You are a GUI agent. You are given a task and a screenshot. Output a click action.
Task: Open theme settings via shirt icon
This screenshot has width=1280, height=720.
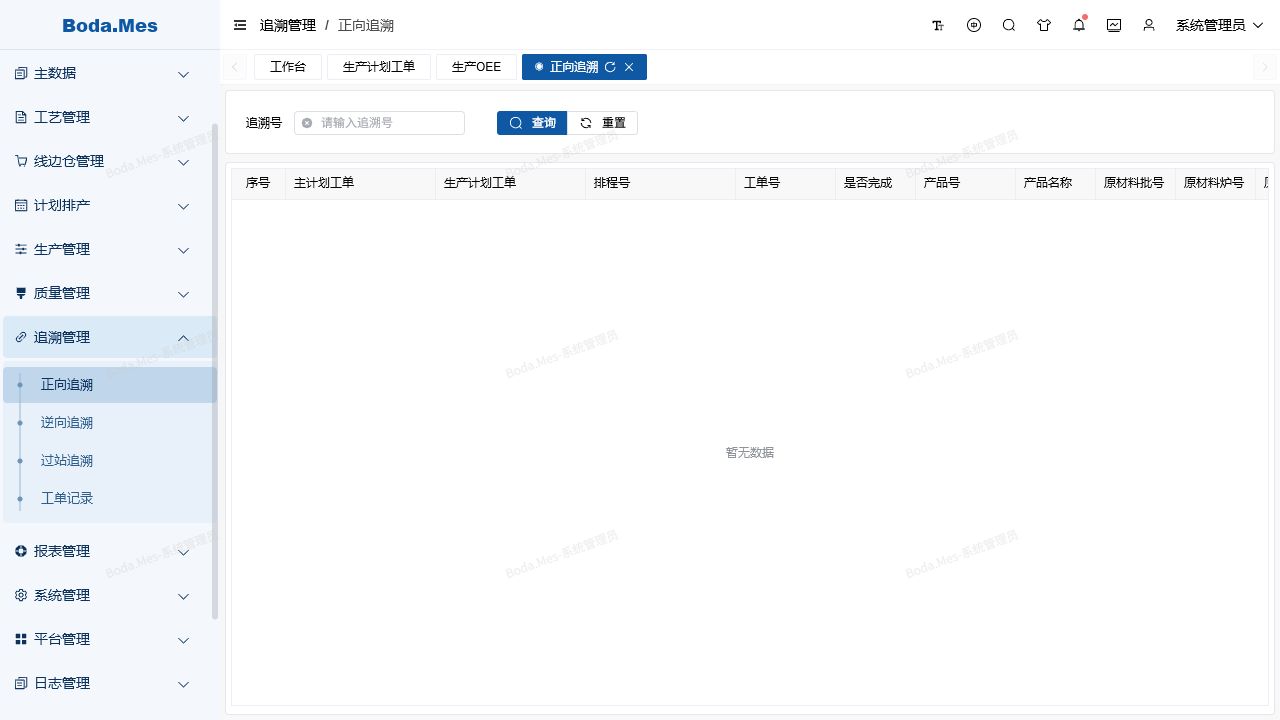pyautogui.click(x=1044, y=25)
